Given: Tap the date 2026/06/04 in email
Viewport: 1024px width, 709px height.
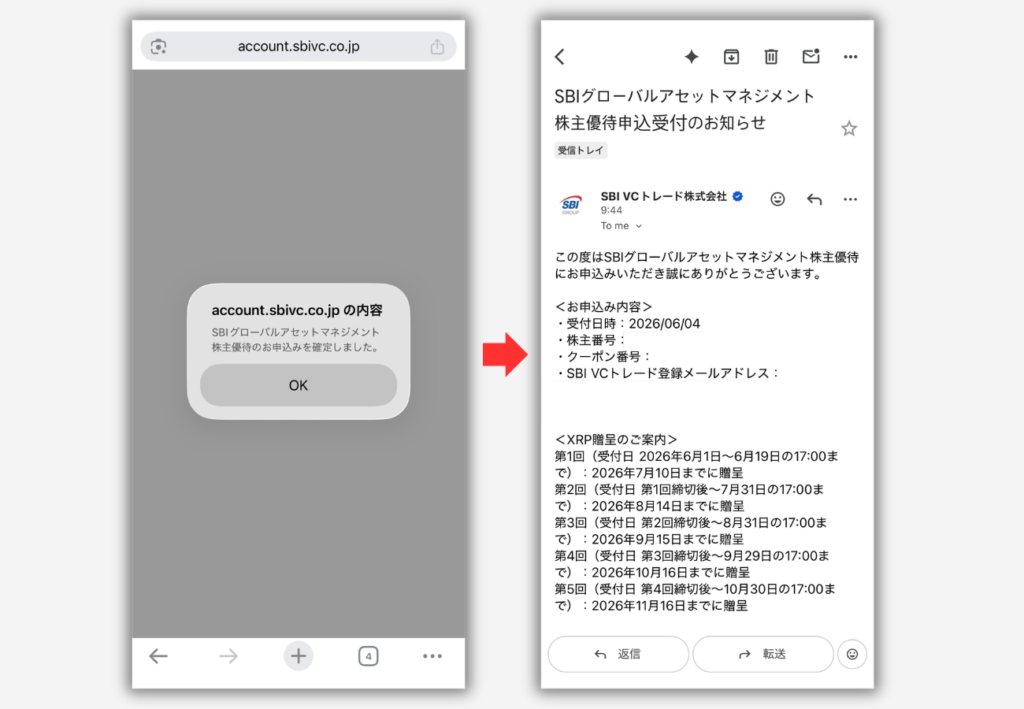Looking at the screenshot, I should point(664,324).
